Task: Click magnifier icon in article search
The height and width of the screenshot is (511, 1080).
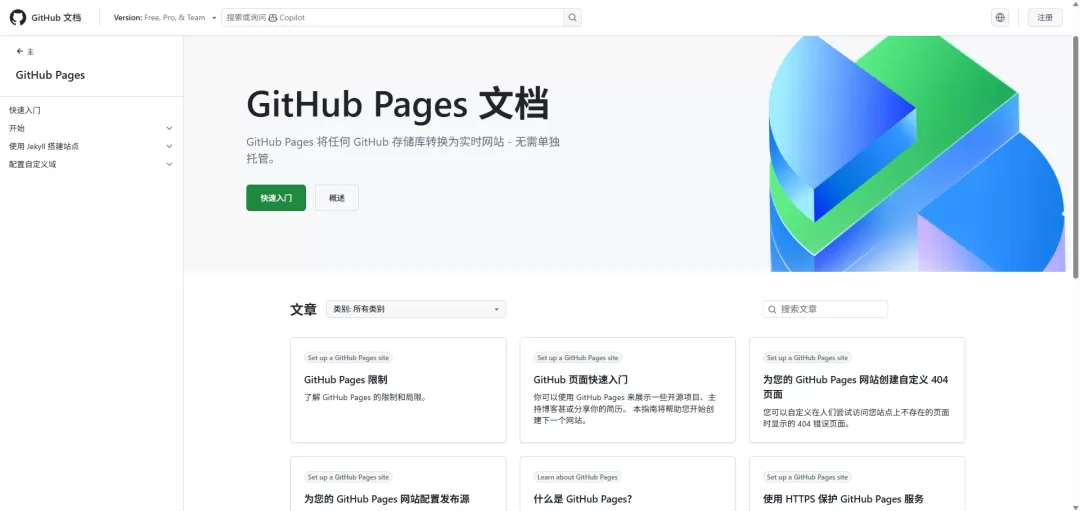Action: click(772, 309)
